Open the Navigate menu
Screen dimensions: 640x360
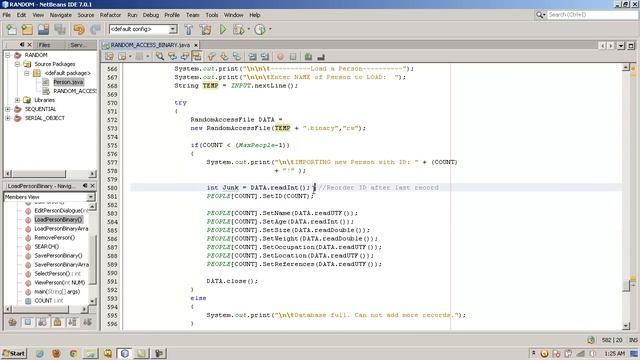pyautogui.click(x=61, y=15)
